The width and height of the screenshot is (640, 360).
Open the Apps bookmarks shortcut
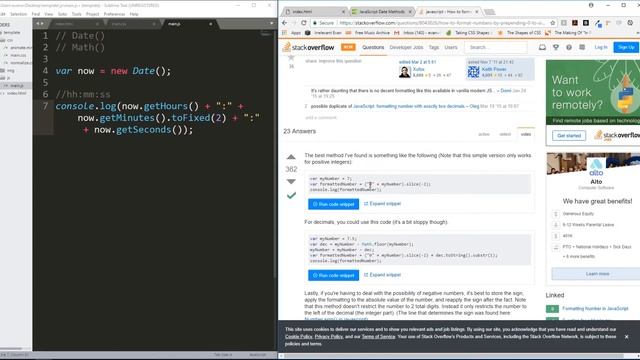292,33
